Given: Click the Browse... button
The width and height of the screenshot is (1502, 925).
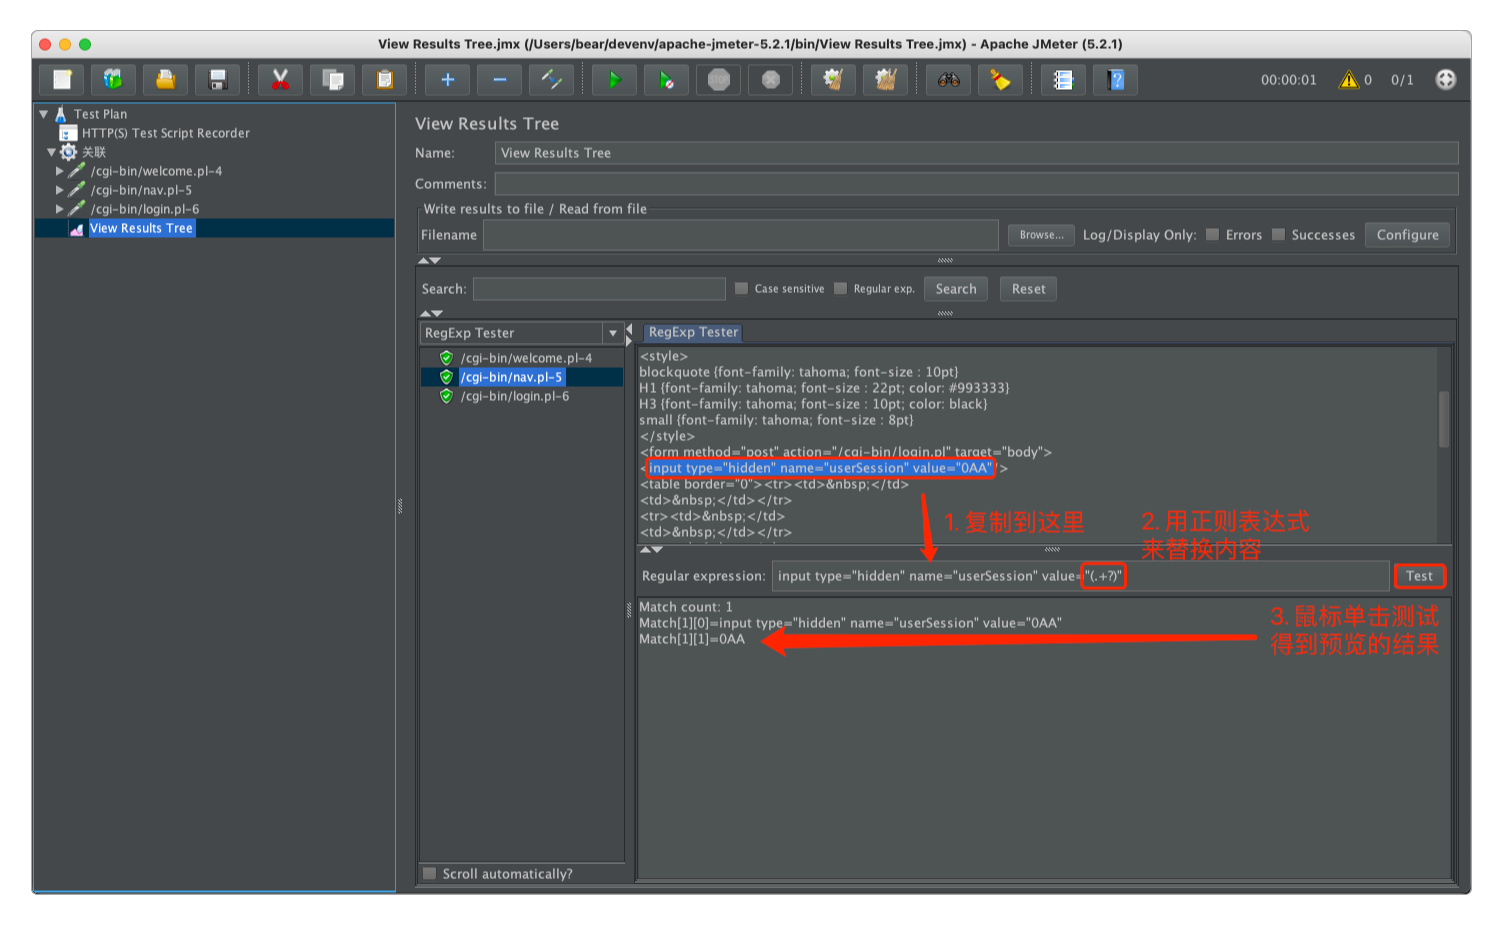Looking at the screenshot, I should click(1042, 235).
